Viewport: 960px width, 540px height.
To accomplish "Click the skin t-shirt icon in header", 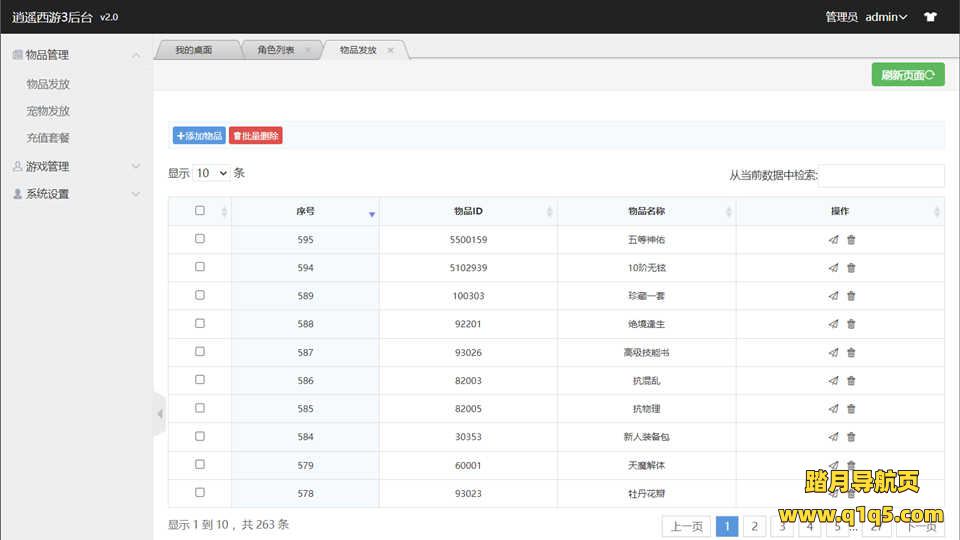I will [x=931, y=17].
